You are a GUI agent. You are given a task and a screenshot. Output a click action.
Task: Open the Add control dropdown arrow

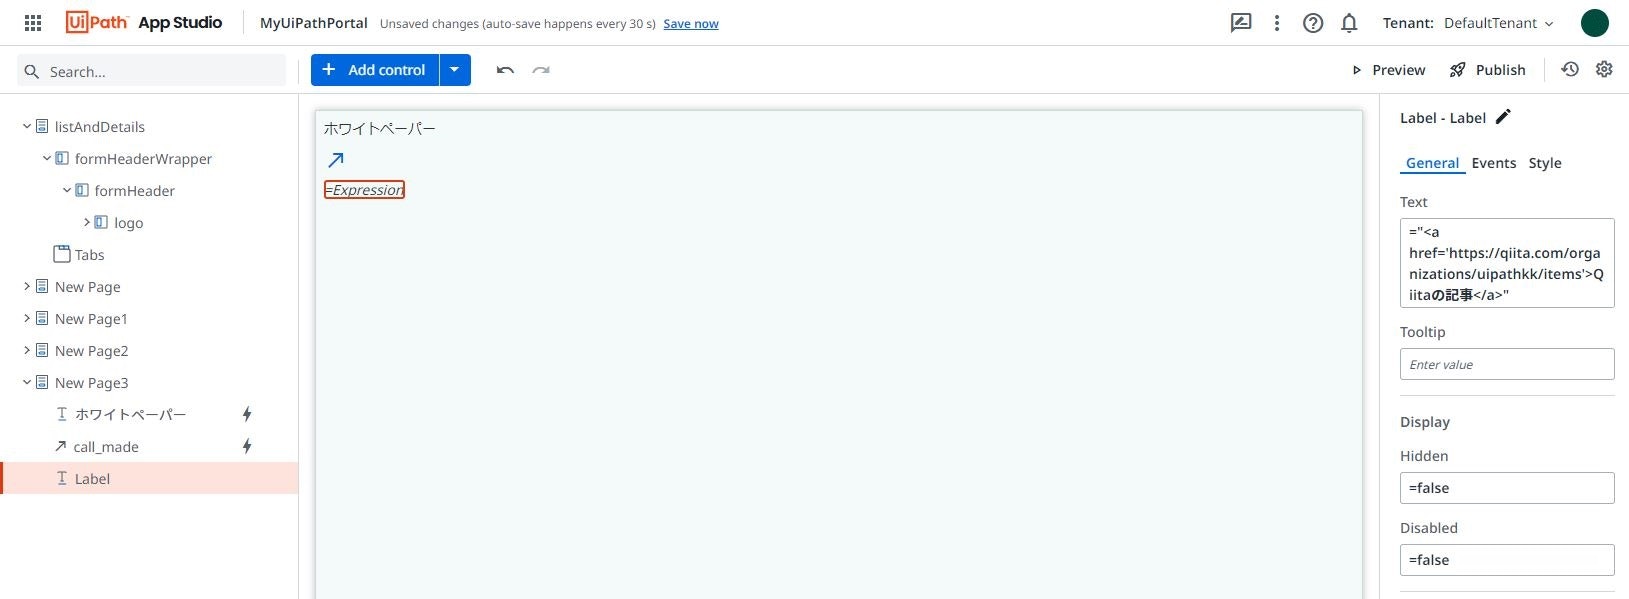click(455, 70)
